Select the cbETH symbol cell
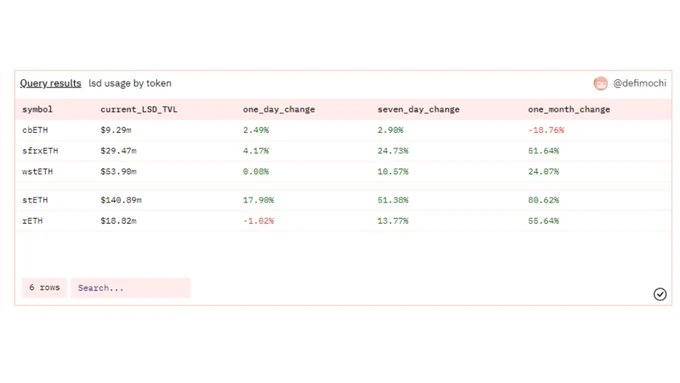This screenshot has width=680, height=383. [x=35, y=130]
